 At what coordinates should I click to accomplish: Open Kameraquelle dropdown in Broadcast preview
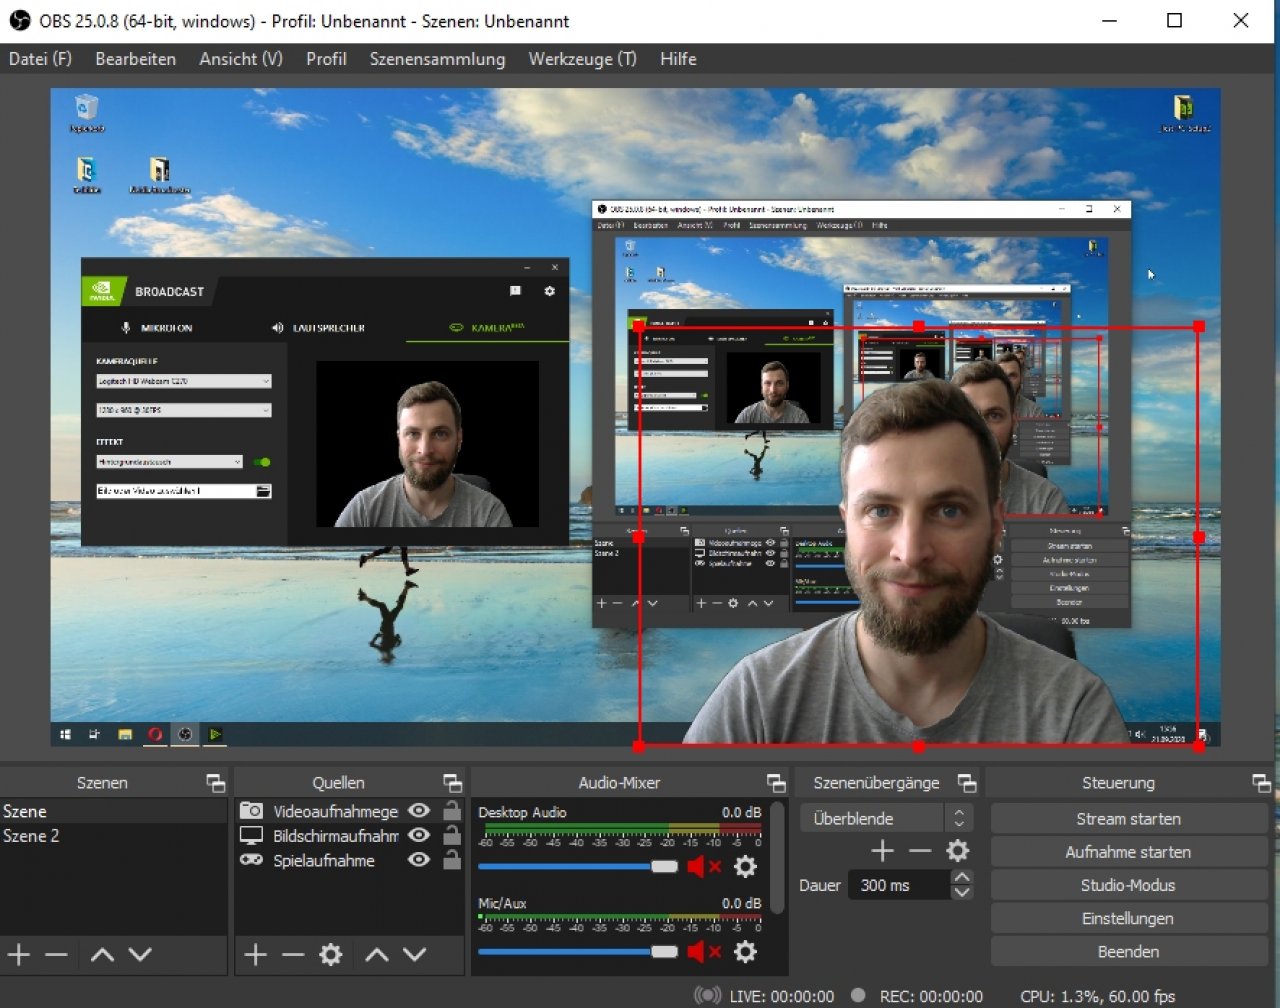coord(184,381)
